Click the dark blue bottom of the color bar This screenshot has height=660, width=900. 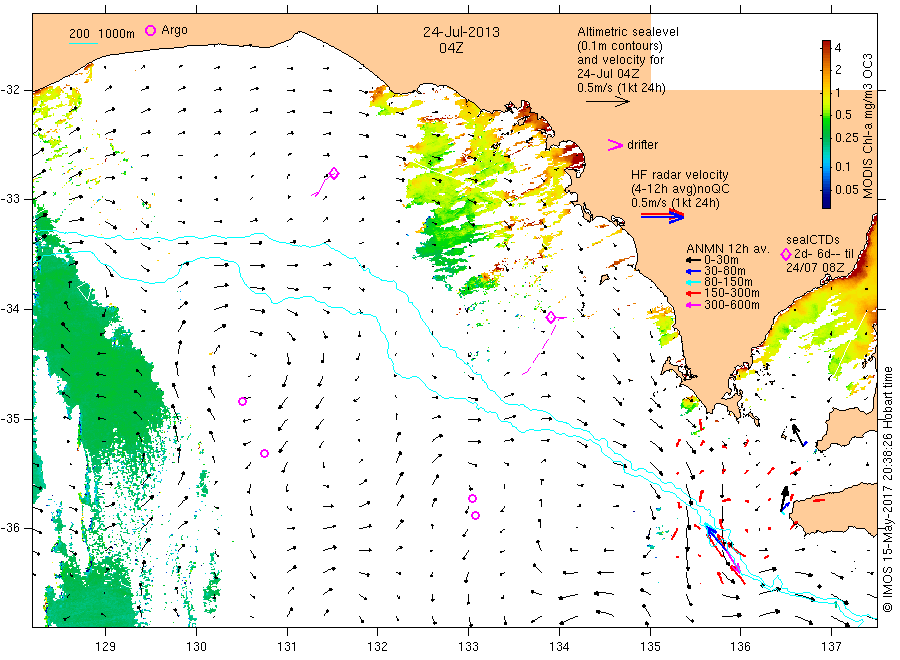pyautogui.click(x=827, y=203)
